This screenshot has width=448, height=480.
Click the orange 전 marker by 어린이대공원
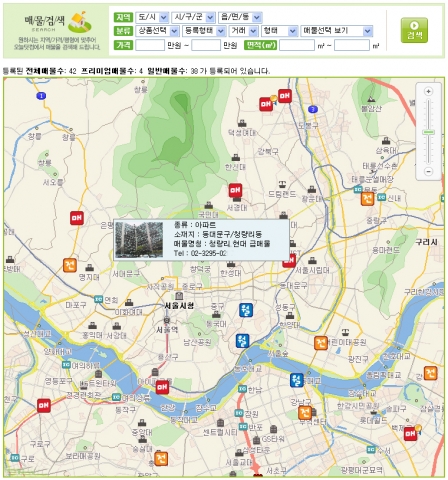[x=321, y=343]
